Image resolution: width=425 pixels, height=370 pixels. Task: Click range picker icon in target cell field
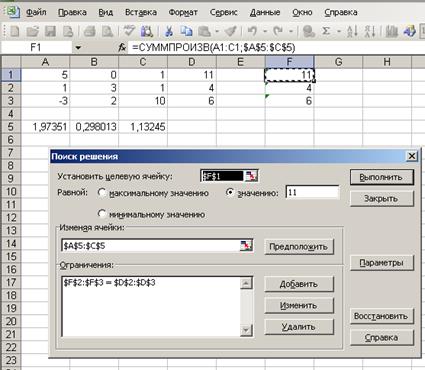point(251,176)
